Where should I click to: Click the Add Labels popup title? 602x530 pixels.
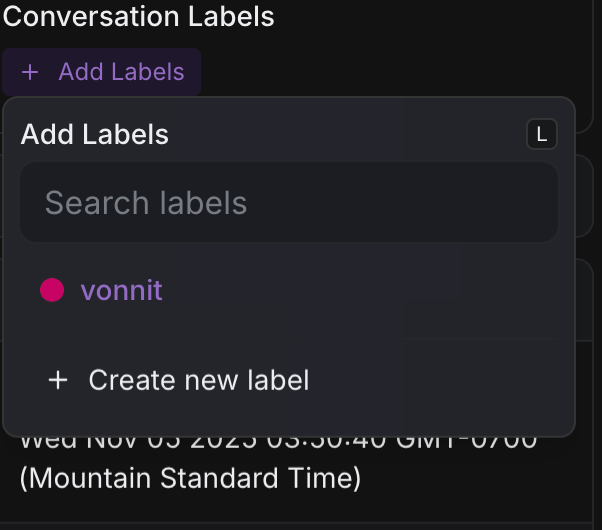pos(95,135)
